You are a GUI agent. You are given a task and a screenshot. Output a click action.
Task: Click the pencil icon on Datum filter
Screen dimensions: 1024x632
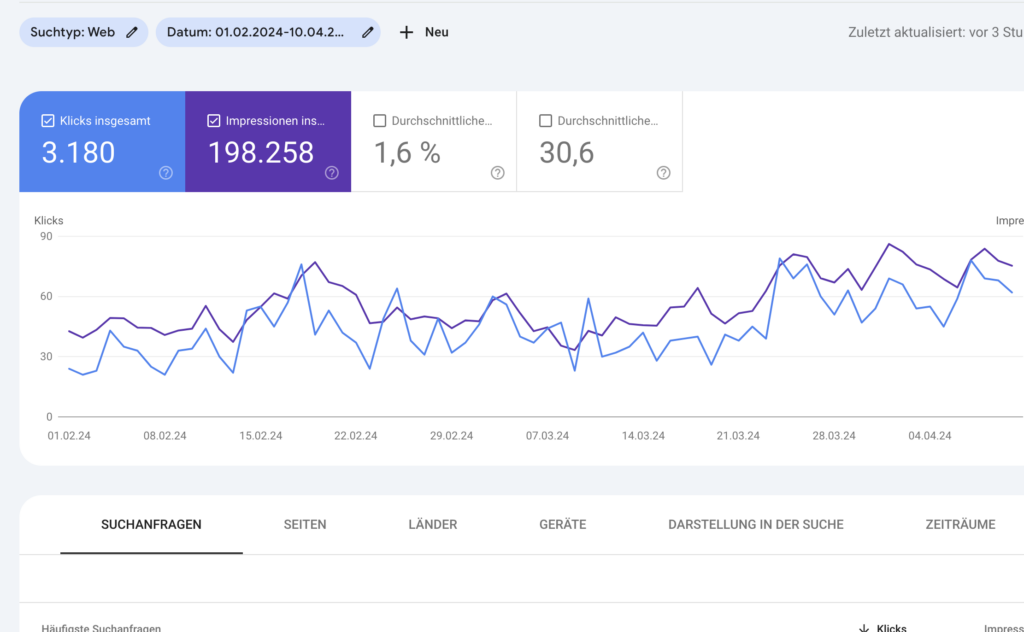click(x=368, y=32)
